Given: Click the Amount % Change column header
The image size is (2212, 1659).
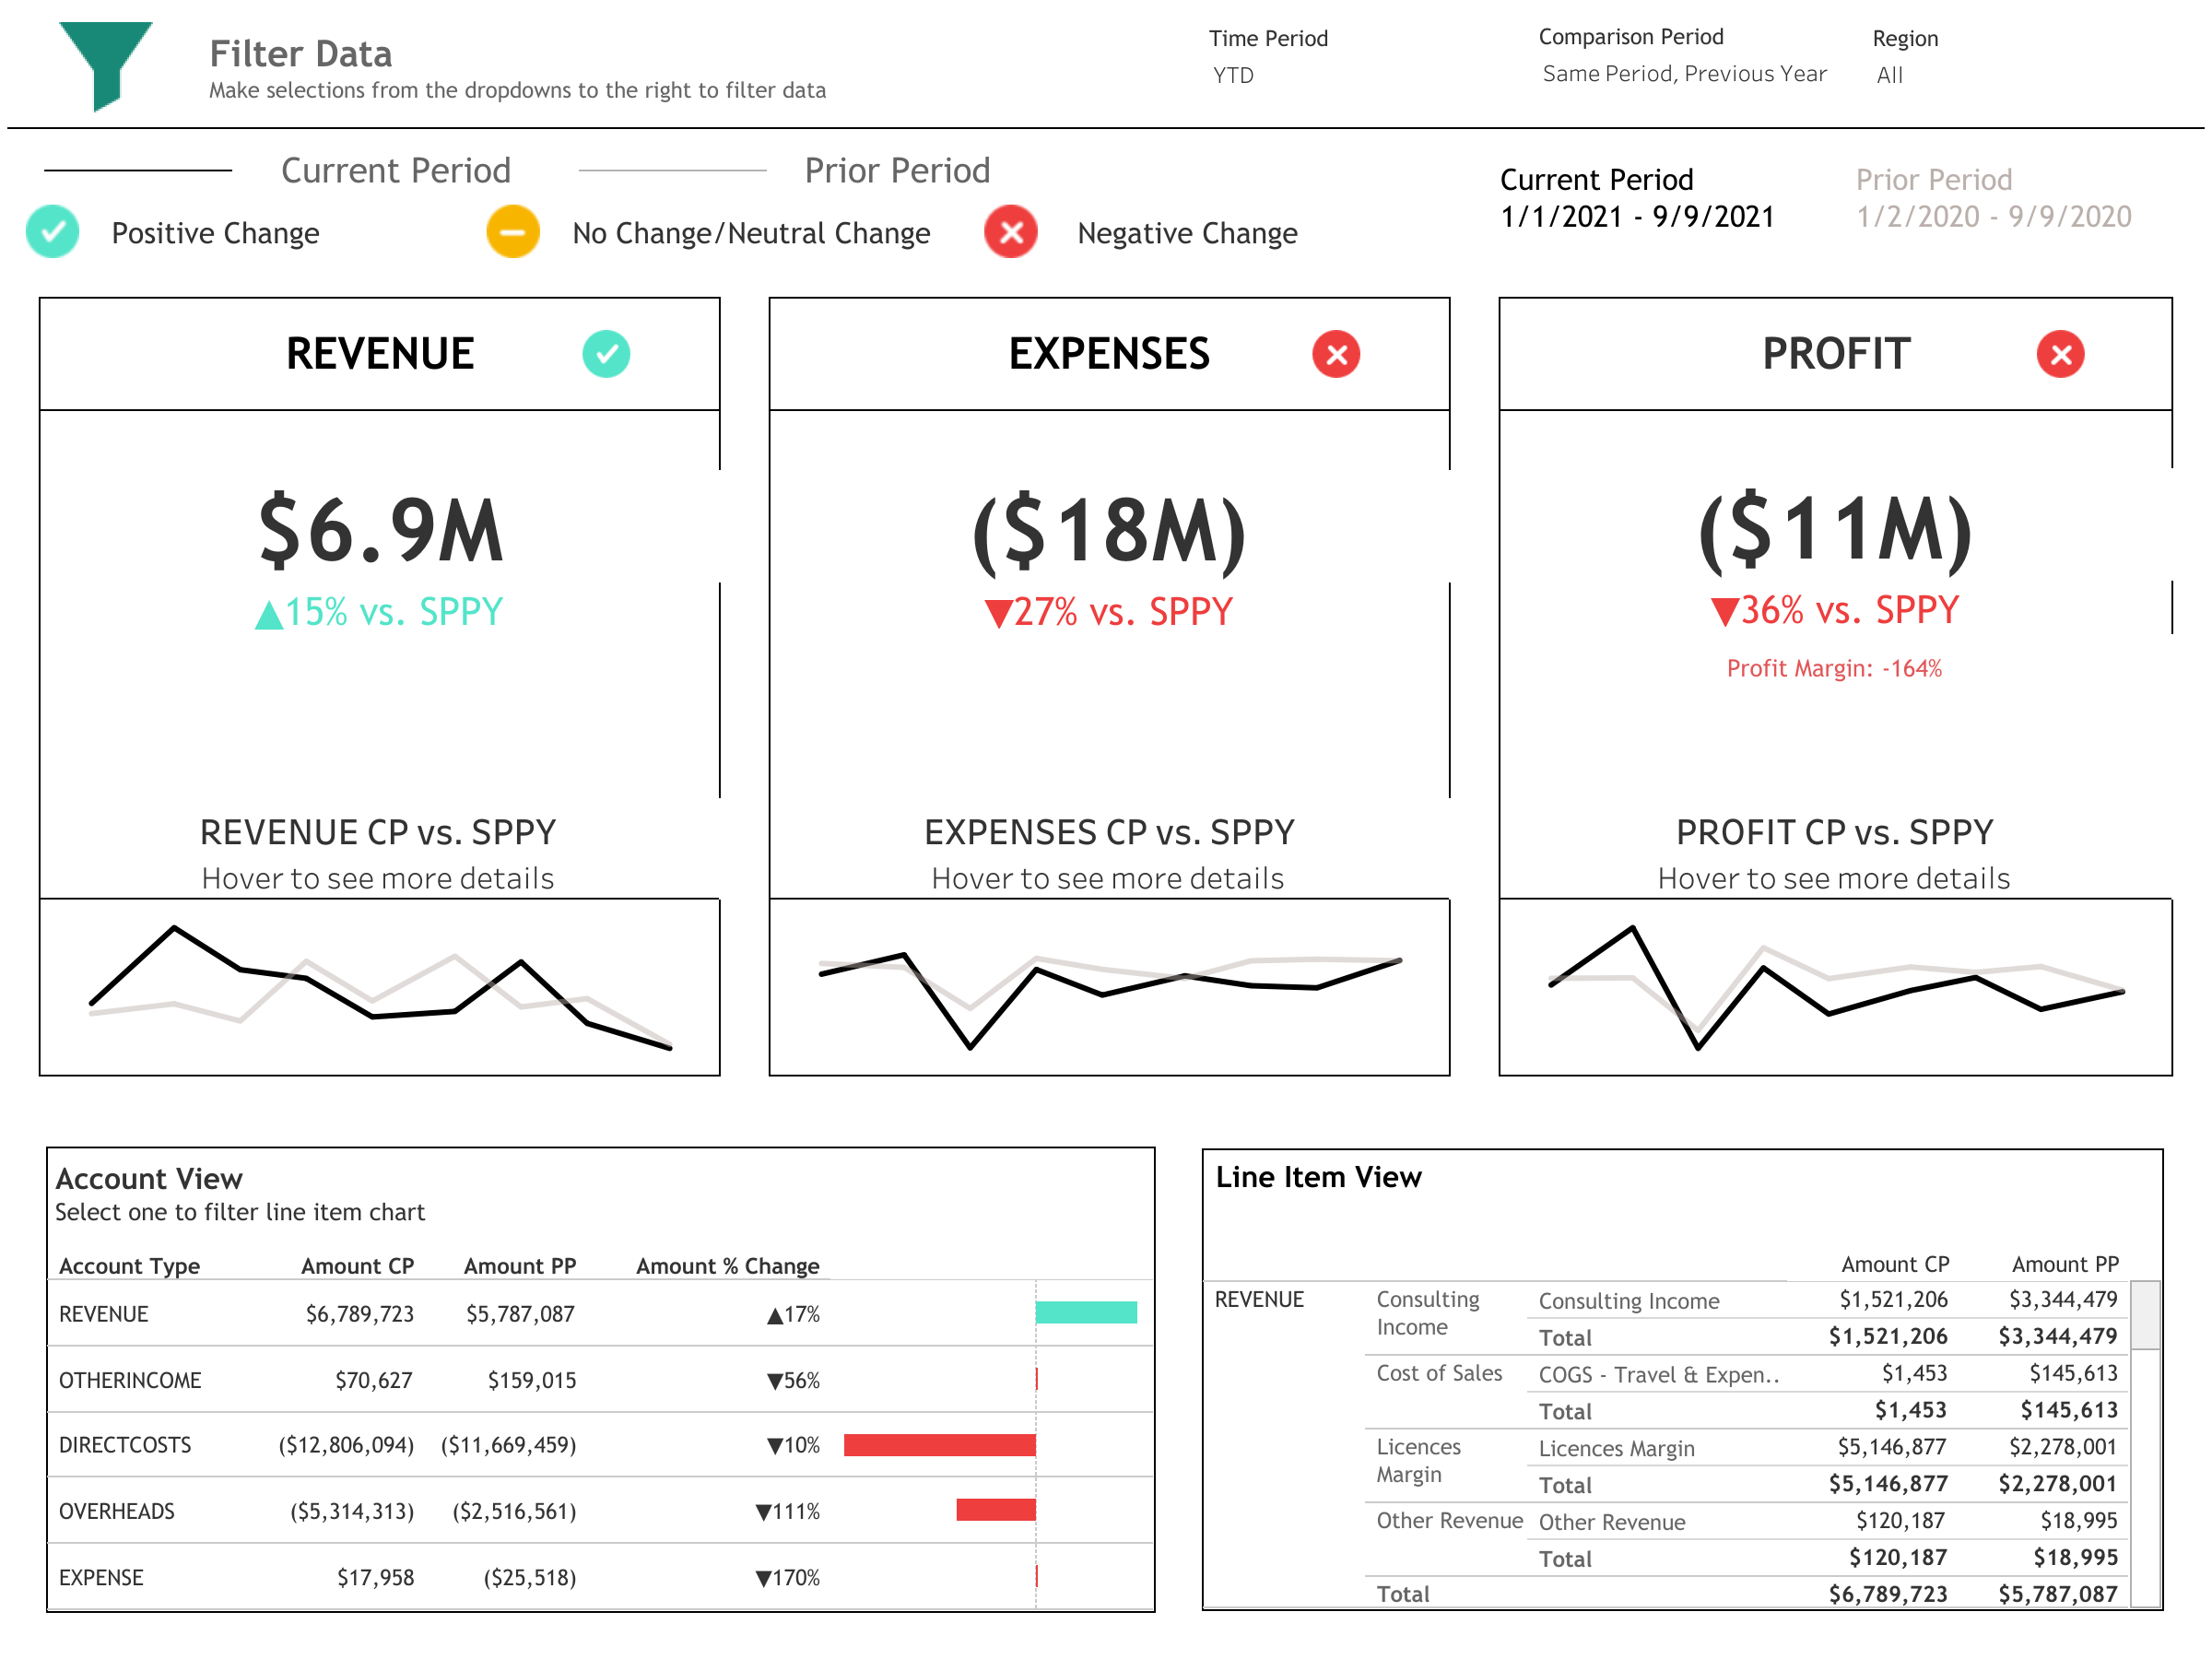Looking at the screenshot, I should (x=727, y=1265).
